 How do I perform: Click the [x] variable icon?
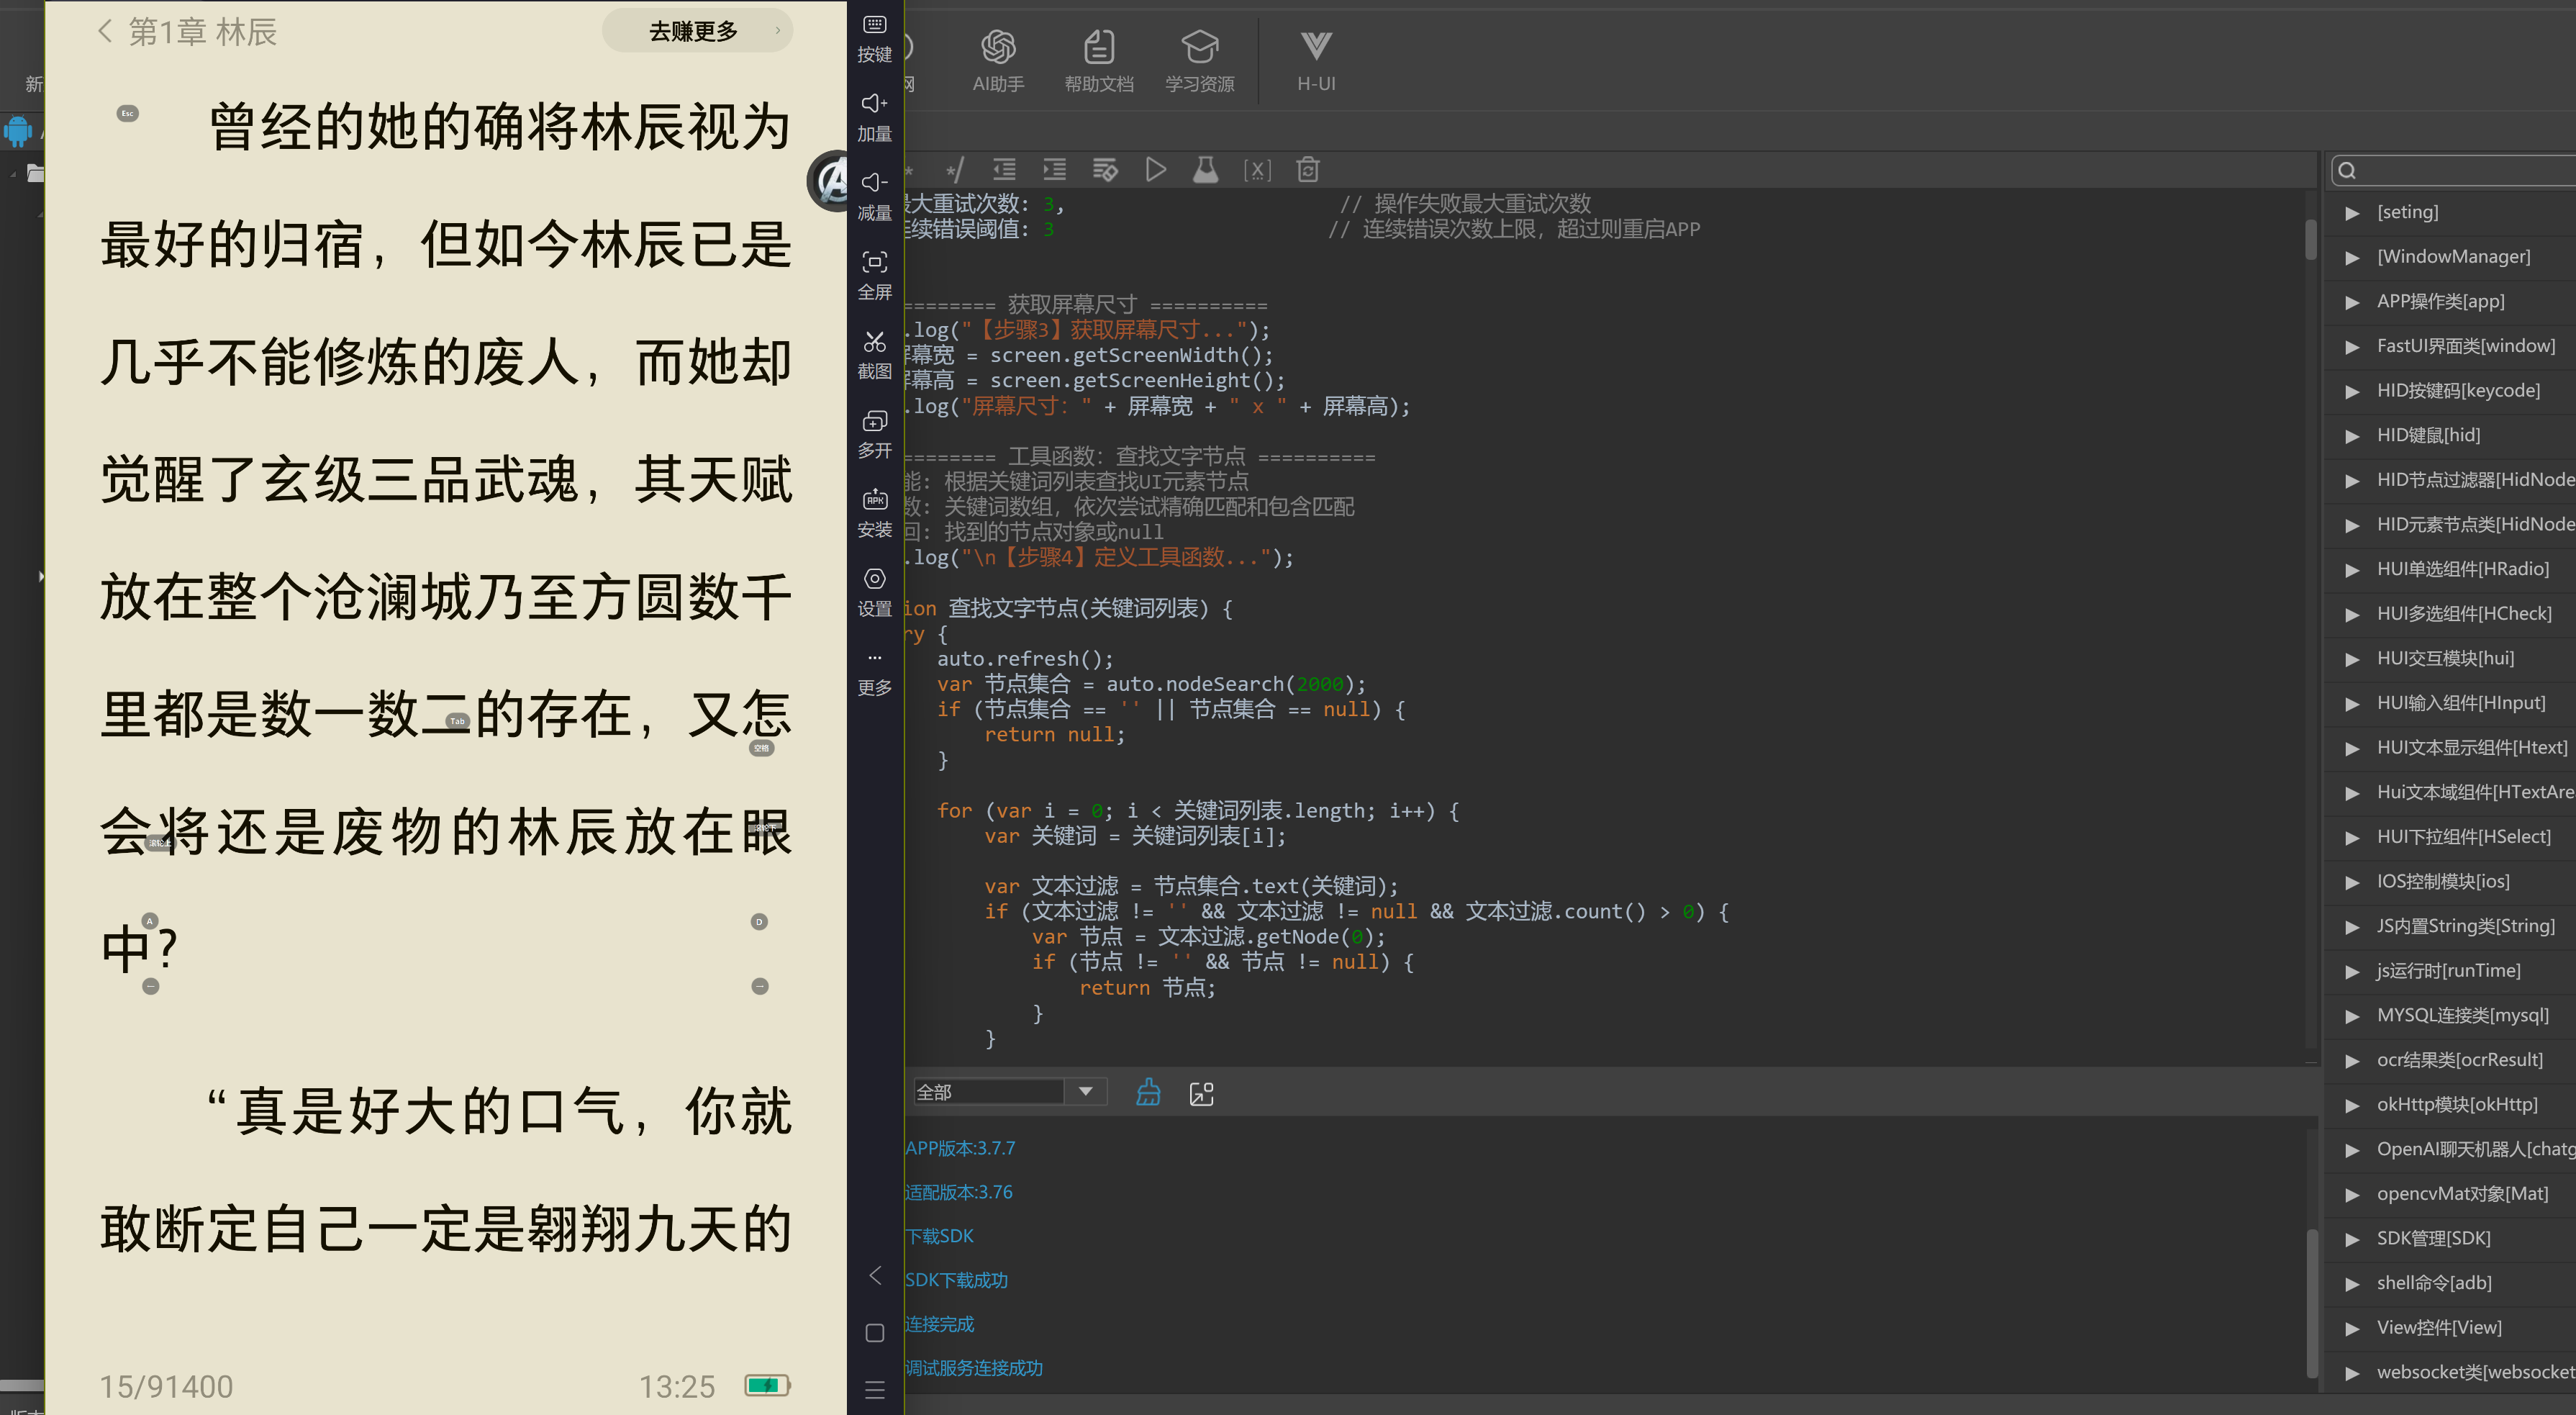pos(1257,170)
